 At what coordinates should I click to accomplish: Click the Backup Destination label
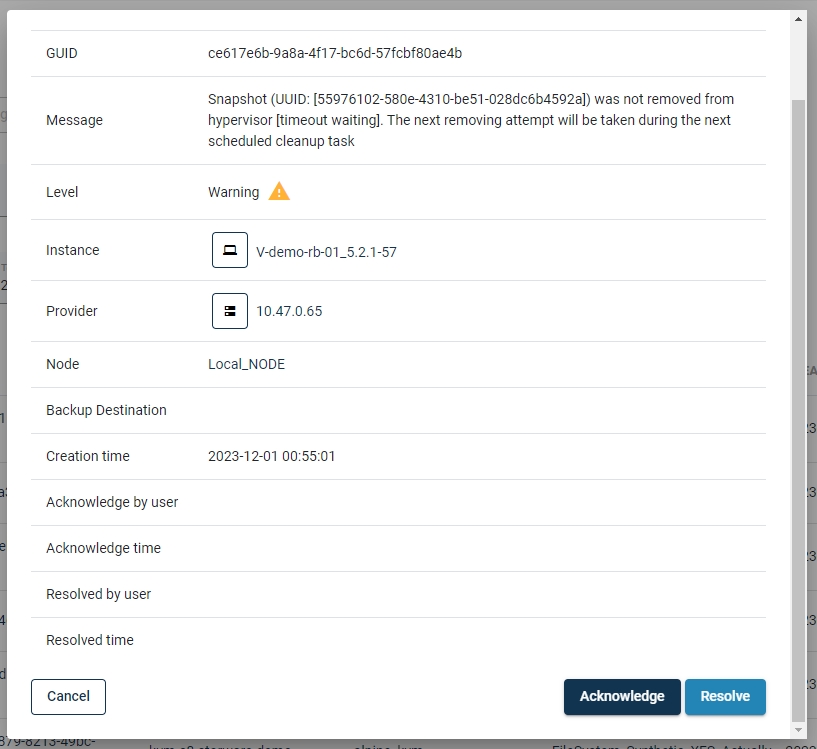coord(106,410)
